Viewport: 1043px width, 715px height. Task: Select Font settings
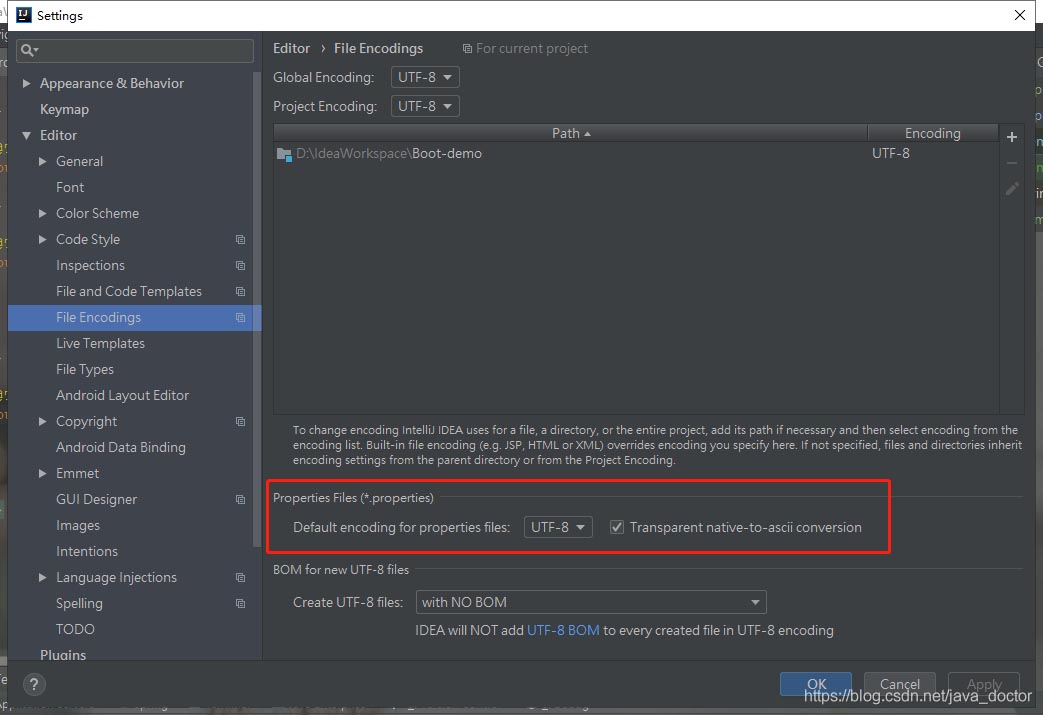[70, 188]
